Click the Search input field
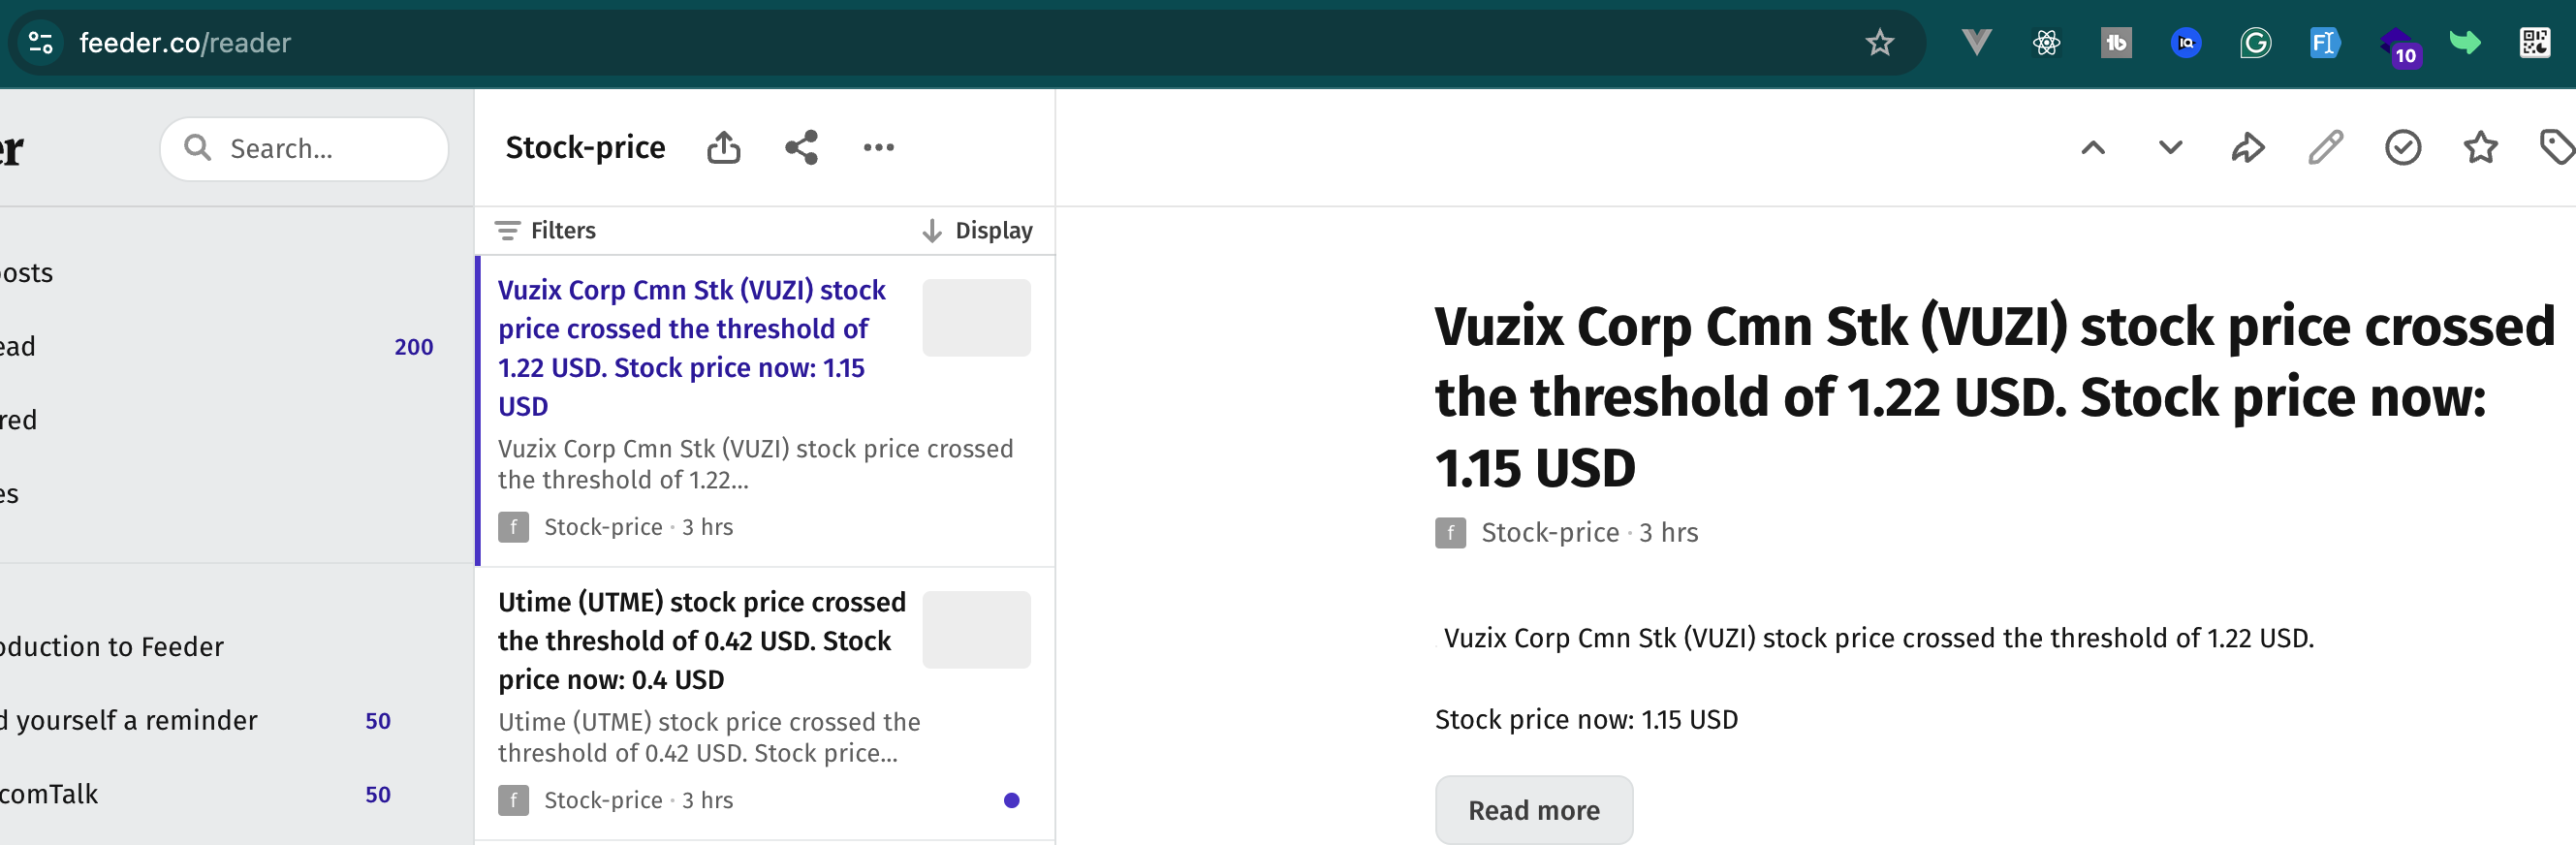Viewport: 2576px width, 845px height. pyautogui.click(x=304, y=149)
